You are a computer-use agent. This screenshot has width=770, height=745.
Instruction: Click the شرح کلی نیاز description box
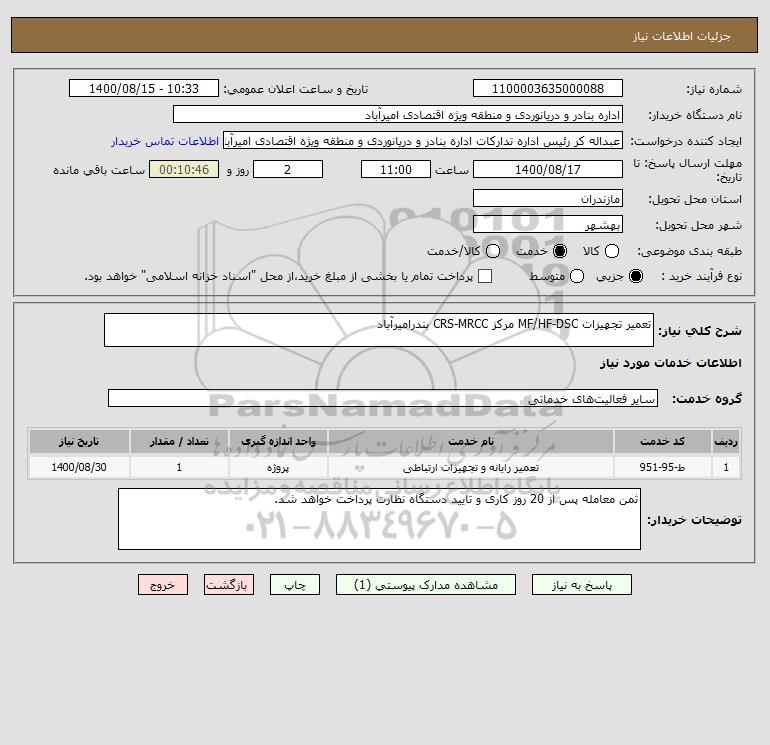click(x=379, y=330)
